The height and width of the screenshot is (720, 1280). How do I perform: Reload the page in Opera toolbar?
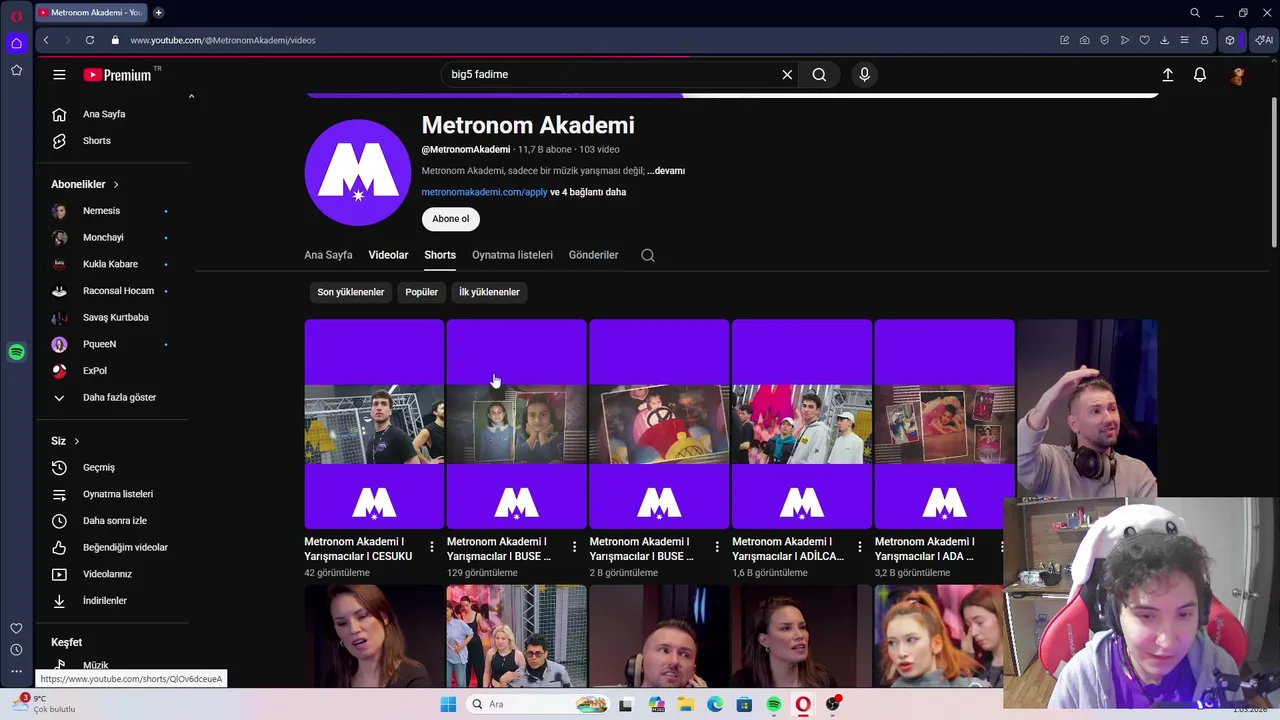[x=90, y=40]
